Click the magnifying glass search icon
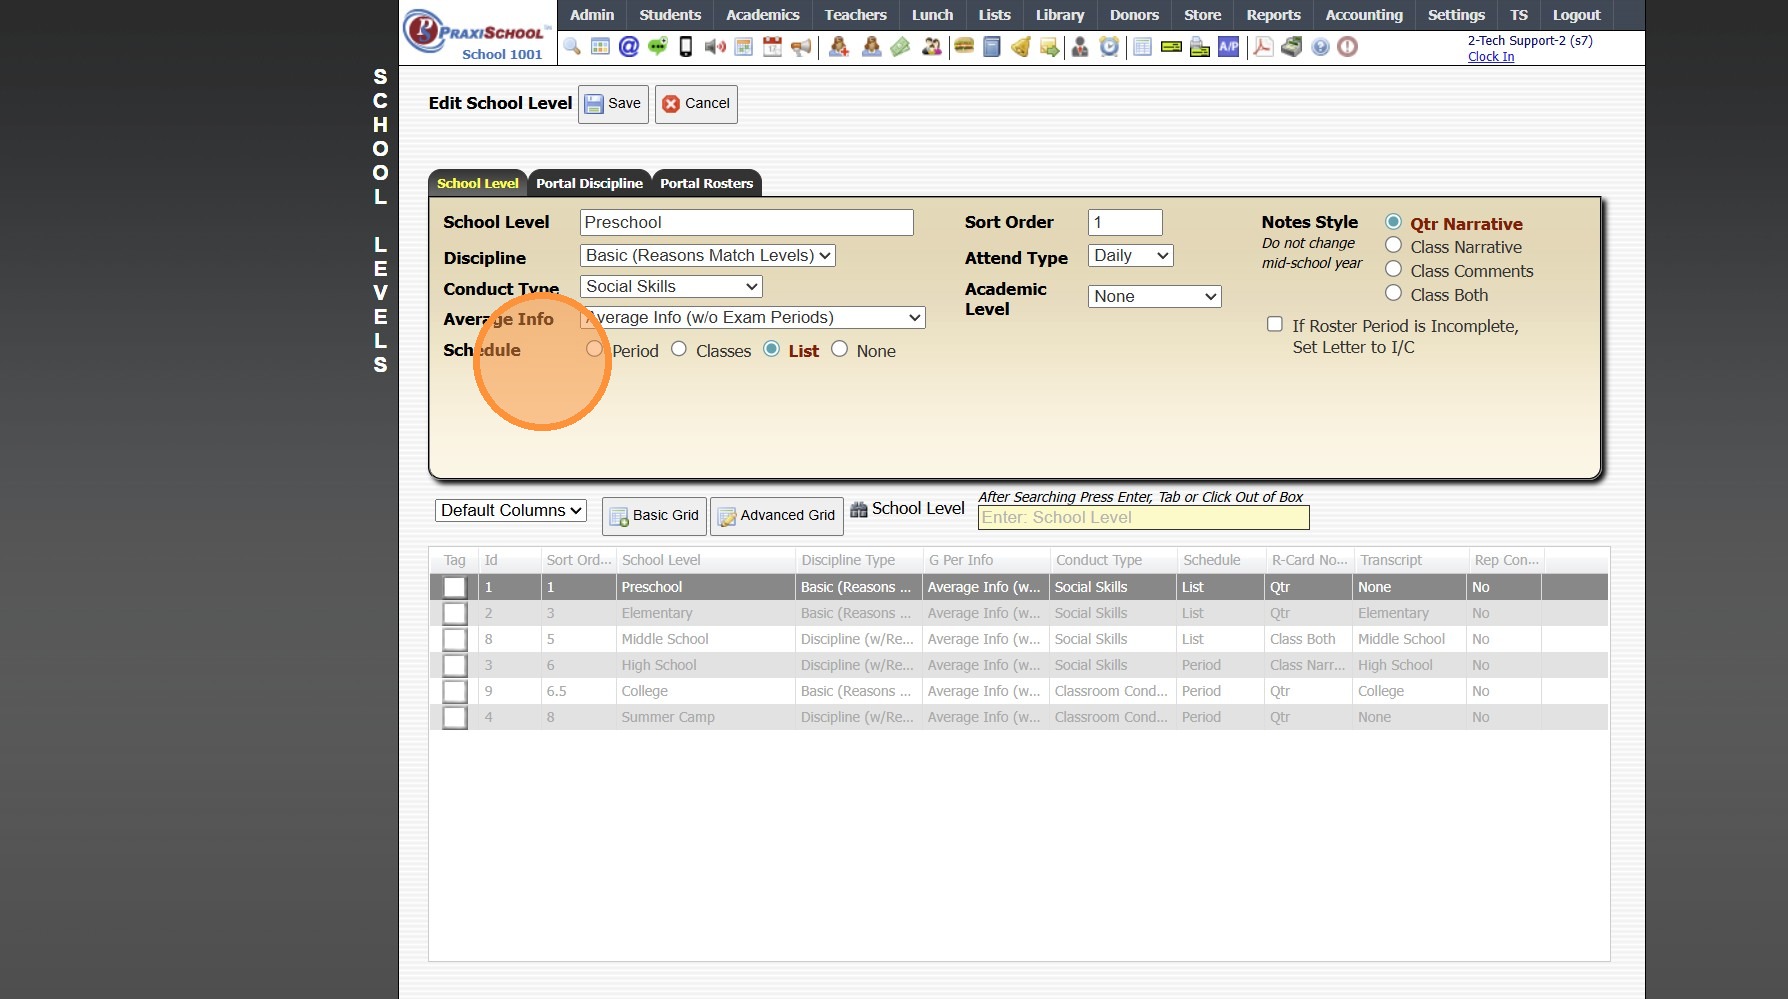The image size is (1788, 999). coord(572,47)
